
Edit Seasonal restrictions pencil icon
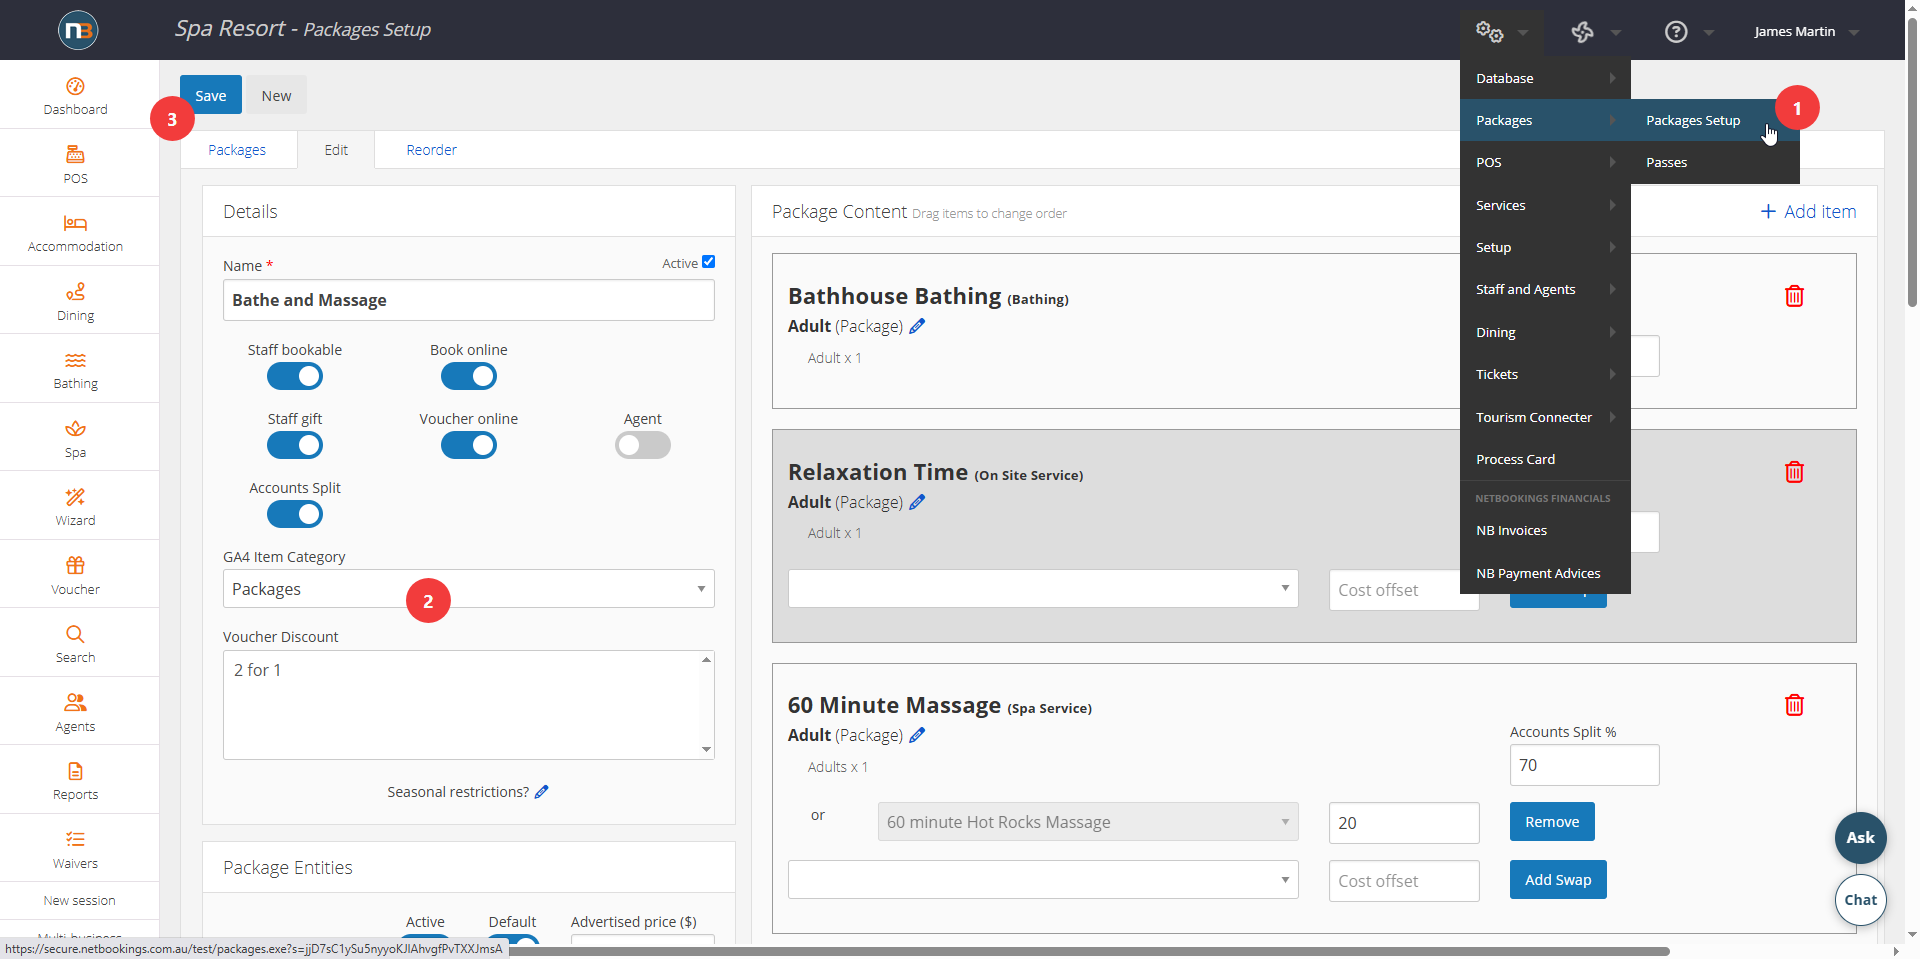(542, 792)
